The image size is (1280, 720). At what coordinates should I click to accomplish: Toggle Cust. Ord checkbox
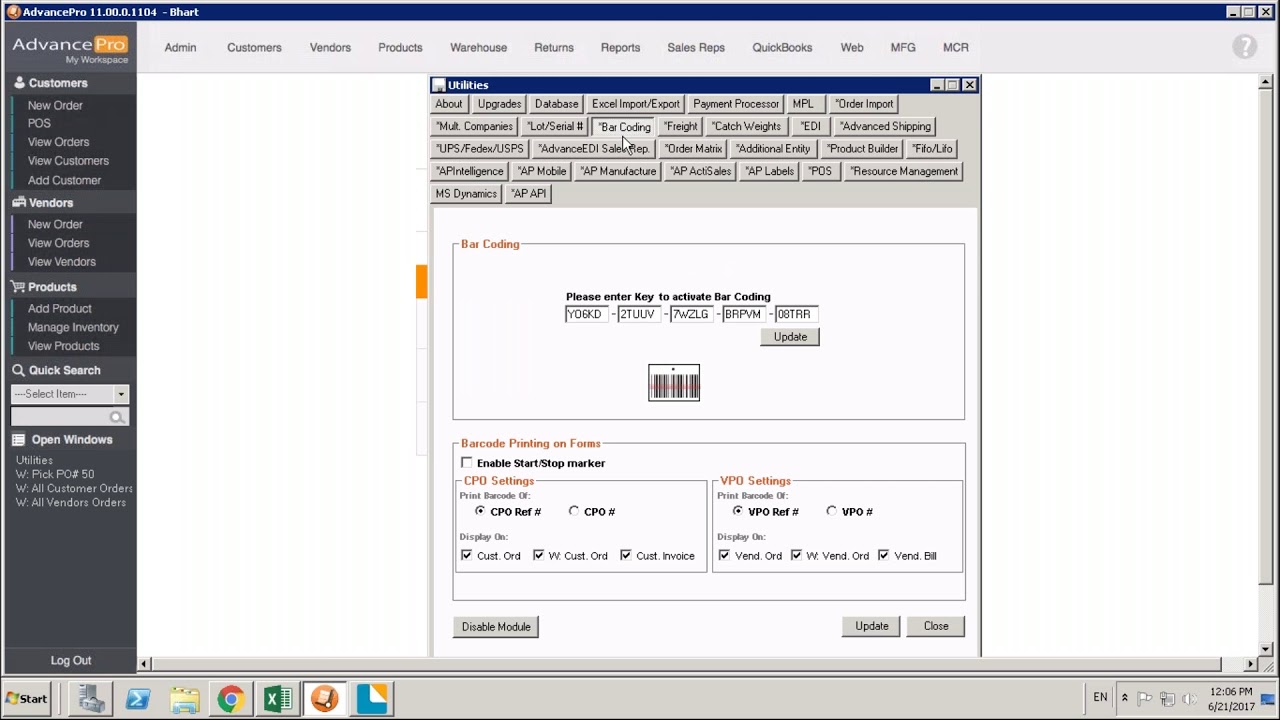click(x=467, y=555)
